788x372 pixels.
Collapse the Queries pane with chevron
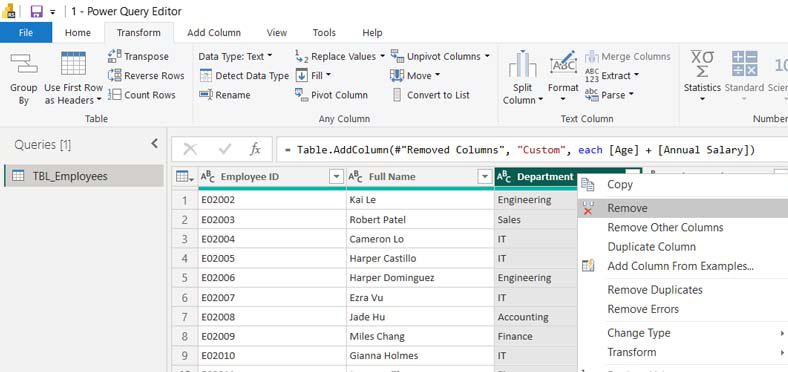pyautogui.click(x=154, y=144)
